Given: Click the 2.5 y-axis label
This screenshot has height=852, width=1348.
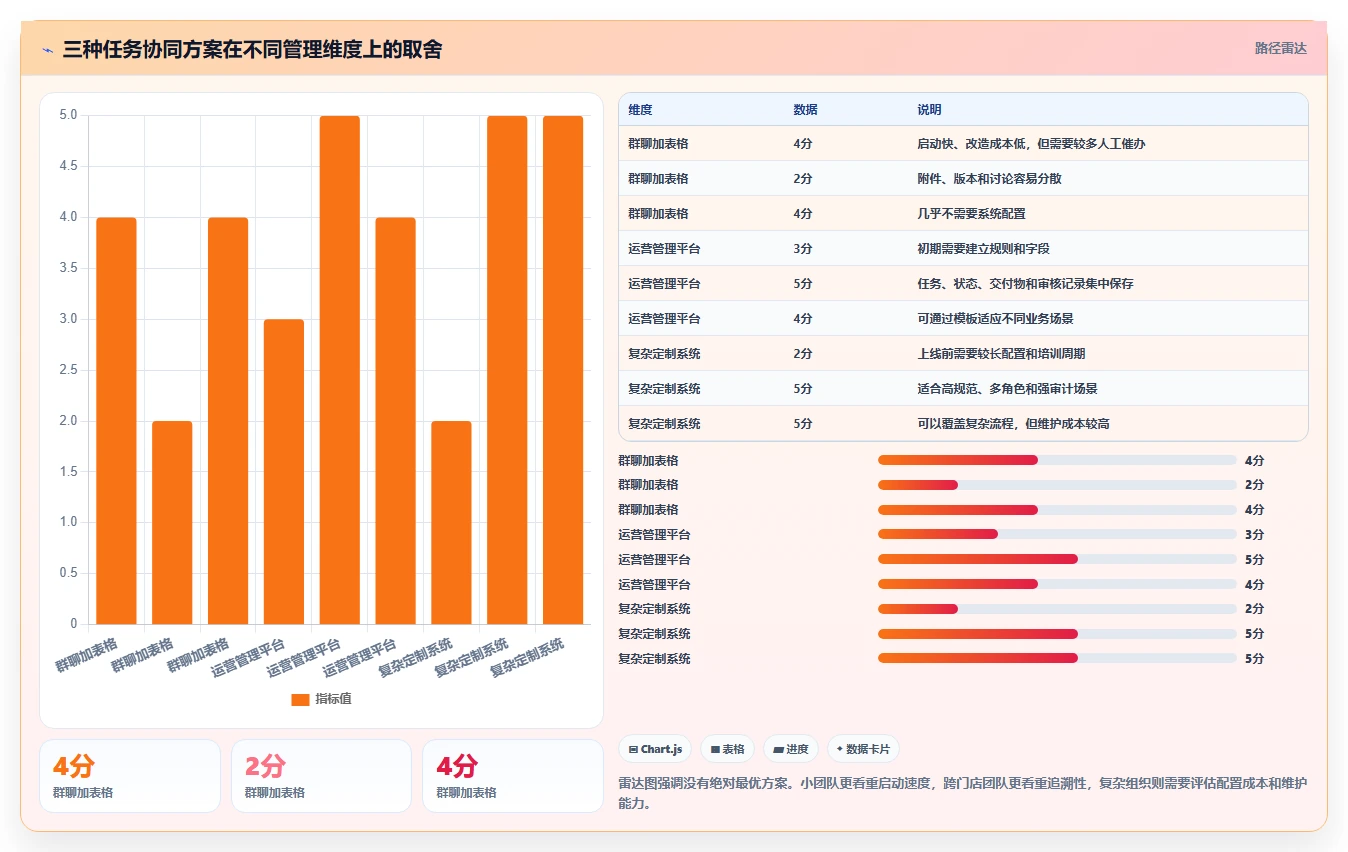Looking at the screenshot, I should click(68, 370).
